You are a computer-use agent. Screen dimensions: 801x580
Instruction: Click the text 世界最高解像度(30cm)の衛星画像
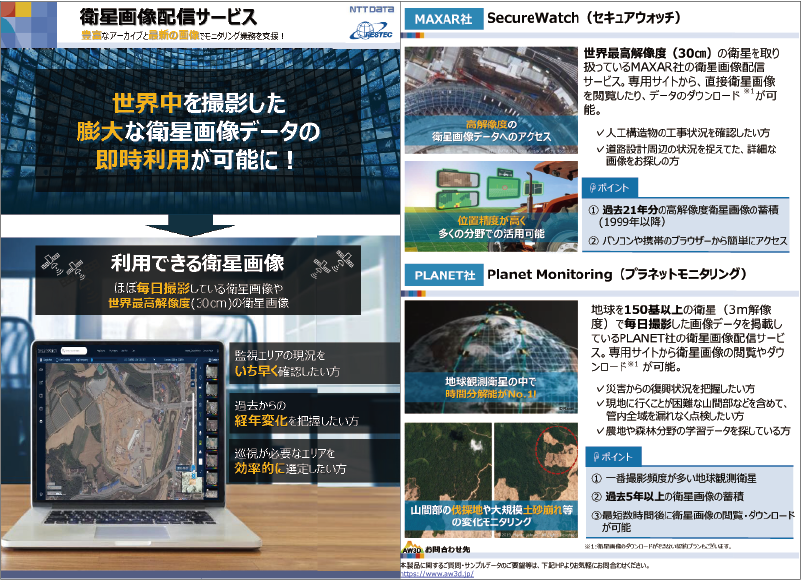point(199,303)
